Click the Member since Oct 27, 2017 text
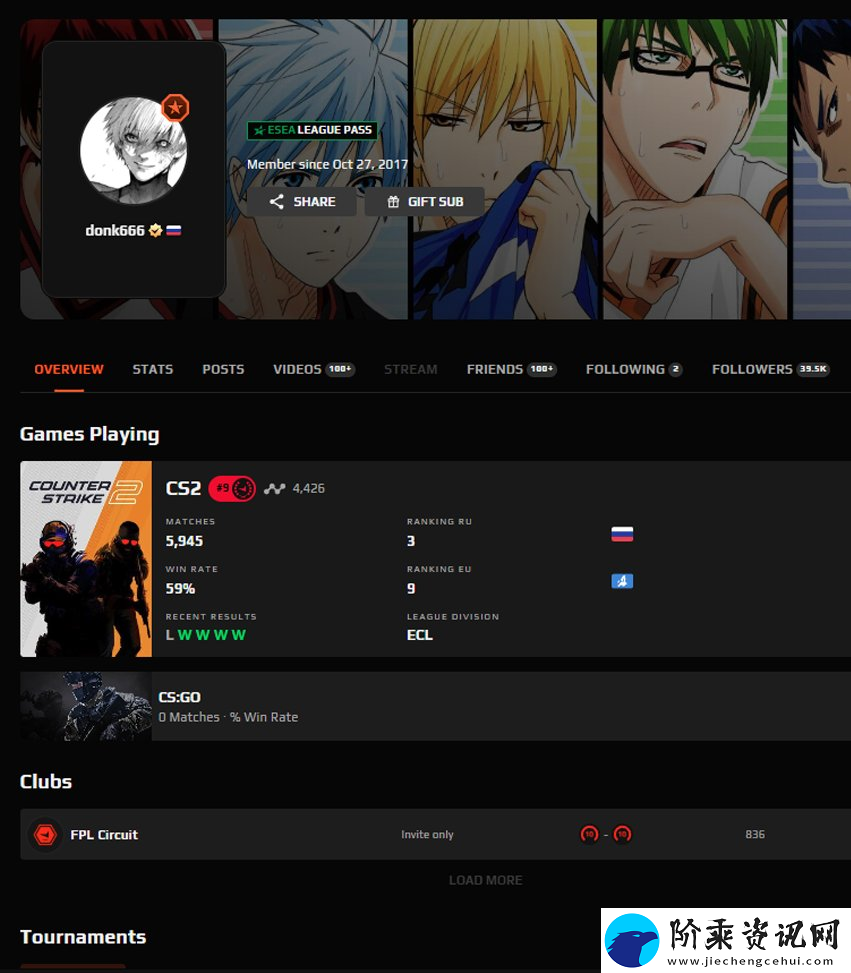The width and height of the screenshot is (851, 973). [x=327, y=164]
